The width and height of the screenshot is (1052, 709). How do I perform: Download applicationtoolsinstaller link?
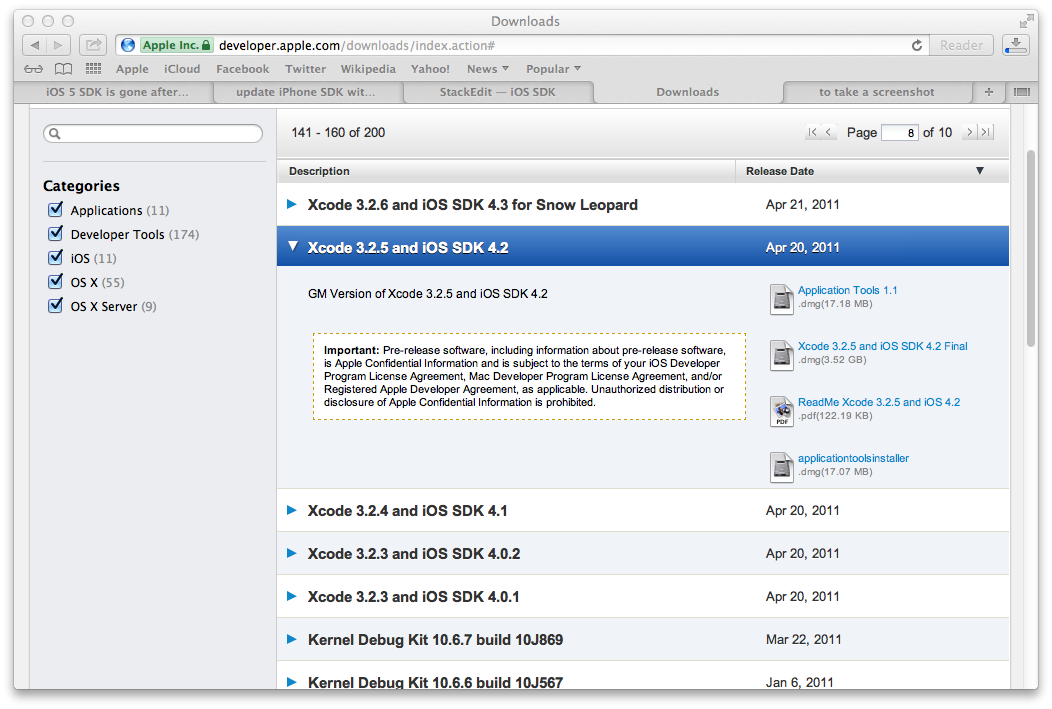click(x=853, y=458)
